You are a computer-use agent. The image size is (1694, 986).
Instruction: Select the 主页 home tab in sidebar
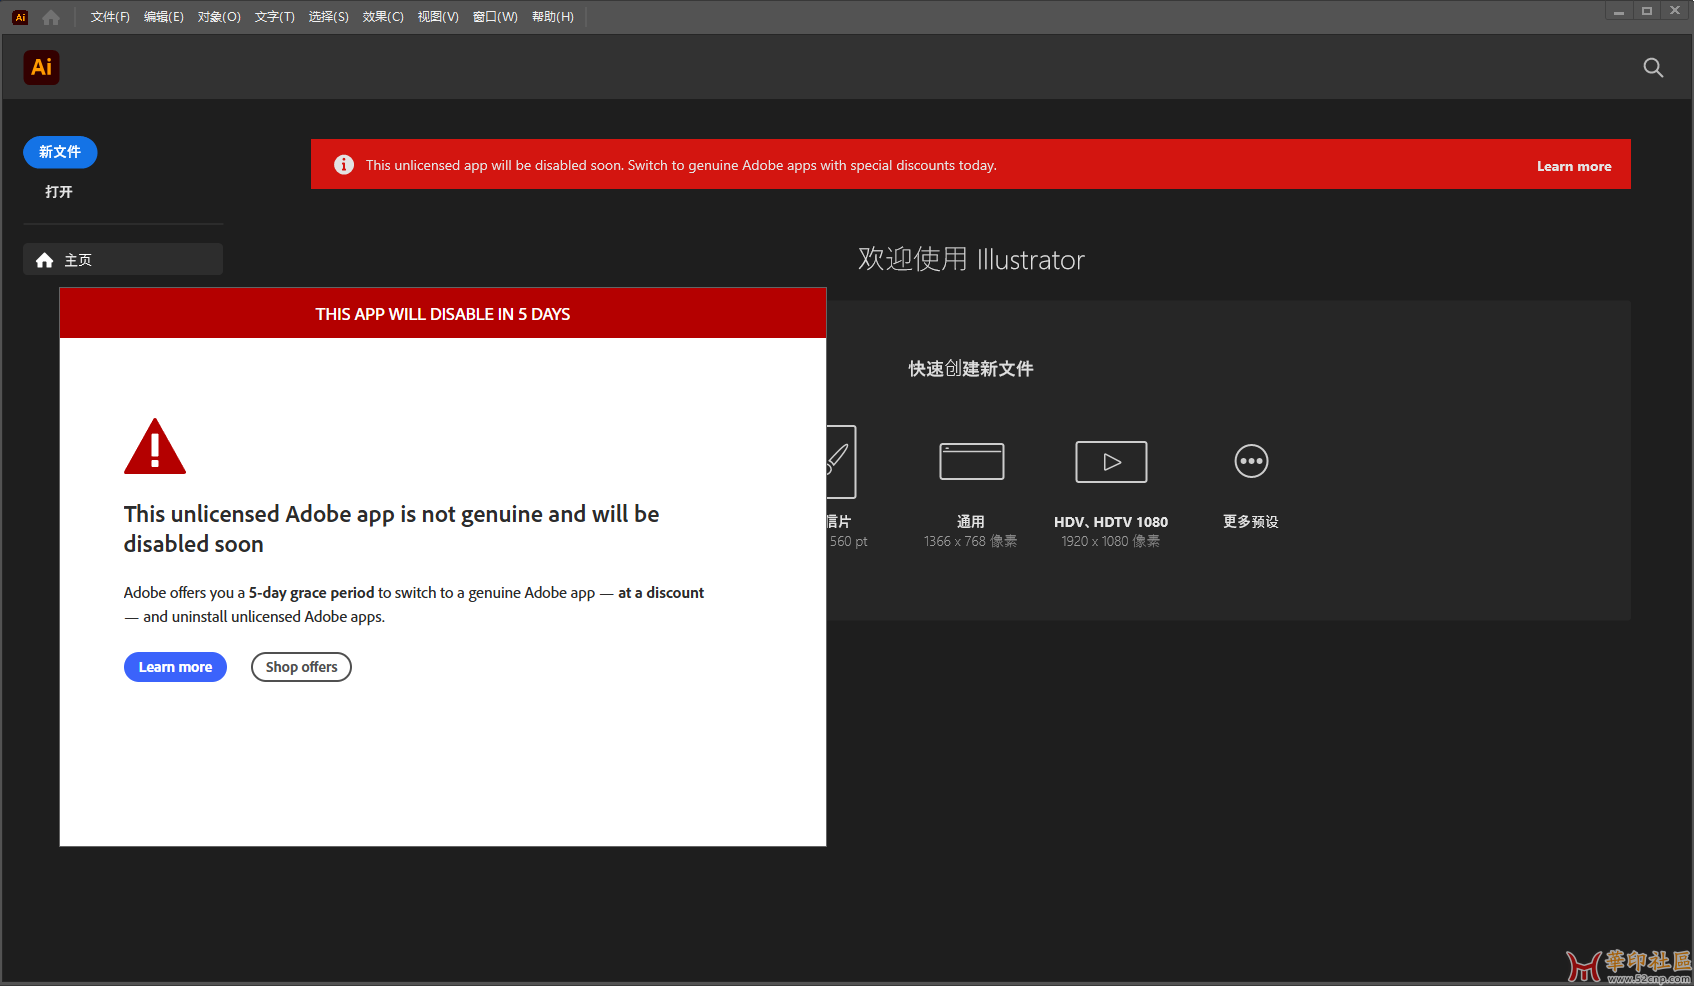coord(122,260)
